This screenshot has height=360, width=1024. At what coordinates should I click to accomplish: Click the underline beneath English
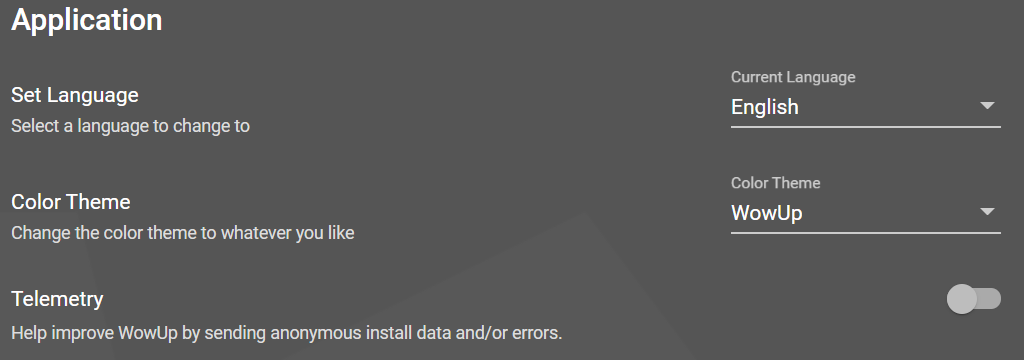tap(865, 127)
